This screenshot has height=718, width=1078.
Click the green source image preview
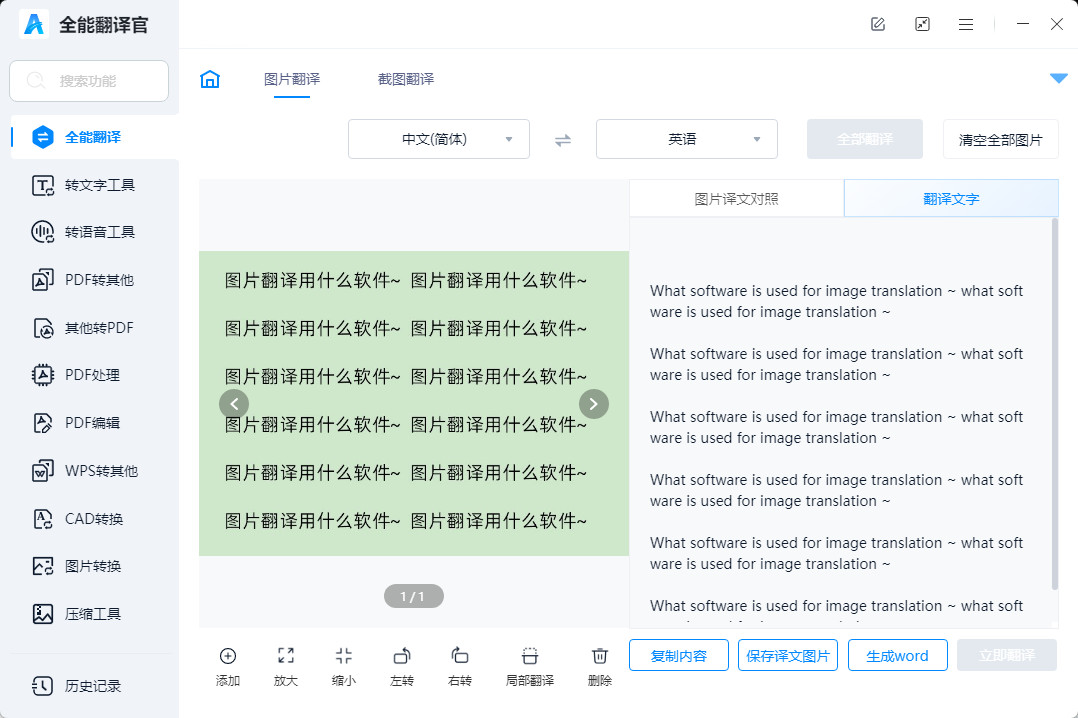pos(414,404)
